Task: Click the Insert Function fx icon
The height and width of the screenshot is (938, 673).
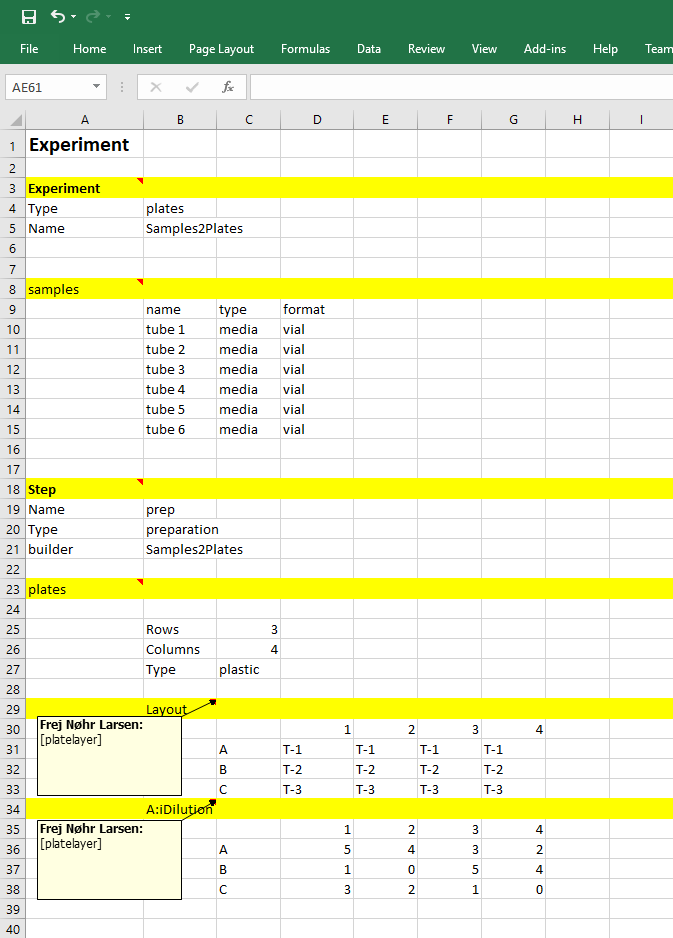Action: pos(228,87)
